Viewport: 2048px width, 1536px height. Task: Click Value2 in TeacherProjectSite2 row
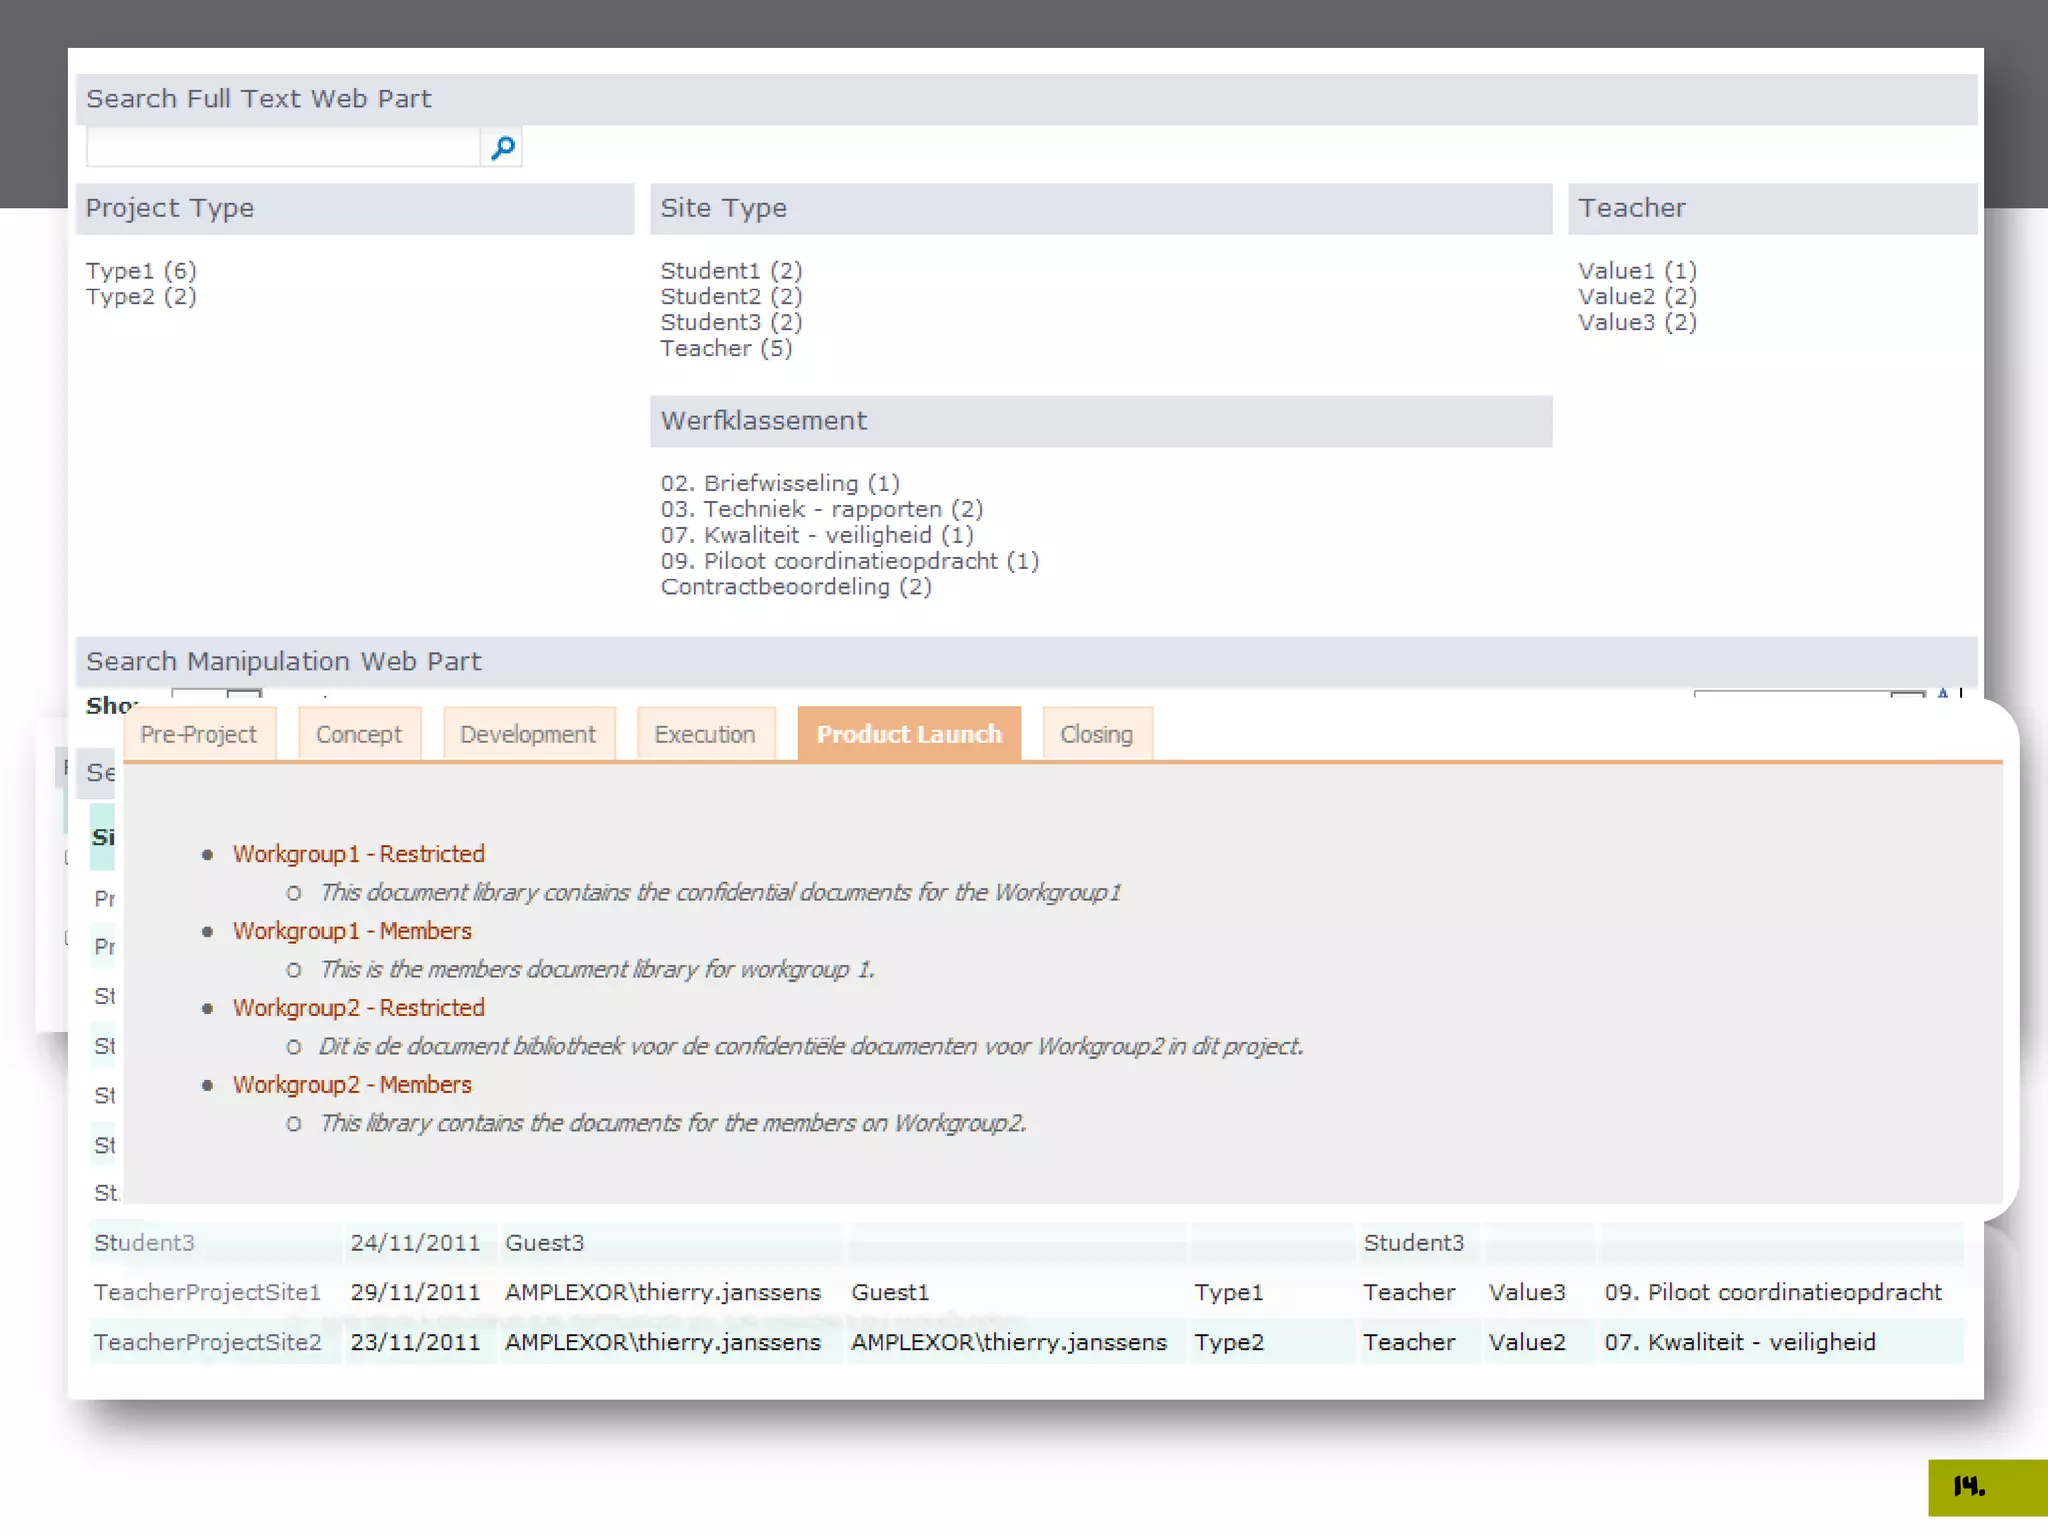[1526, 1343]
